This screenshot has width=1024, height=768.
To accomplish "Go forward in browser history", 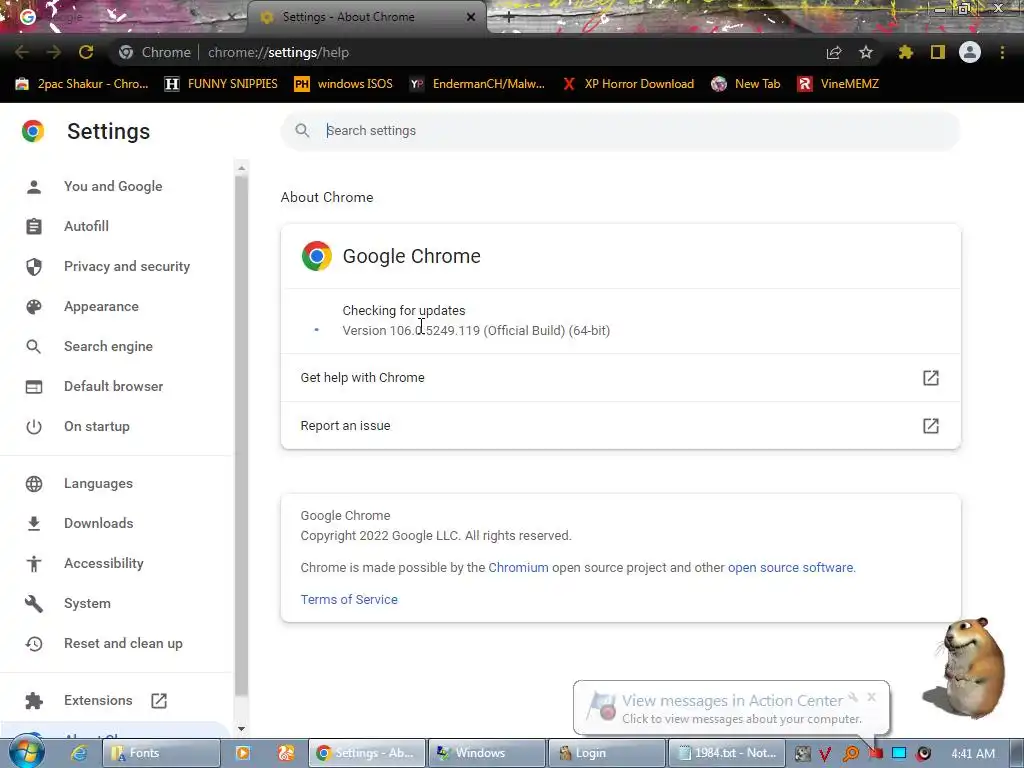I will coord(54,52).
